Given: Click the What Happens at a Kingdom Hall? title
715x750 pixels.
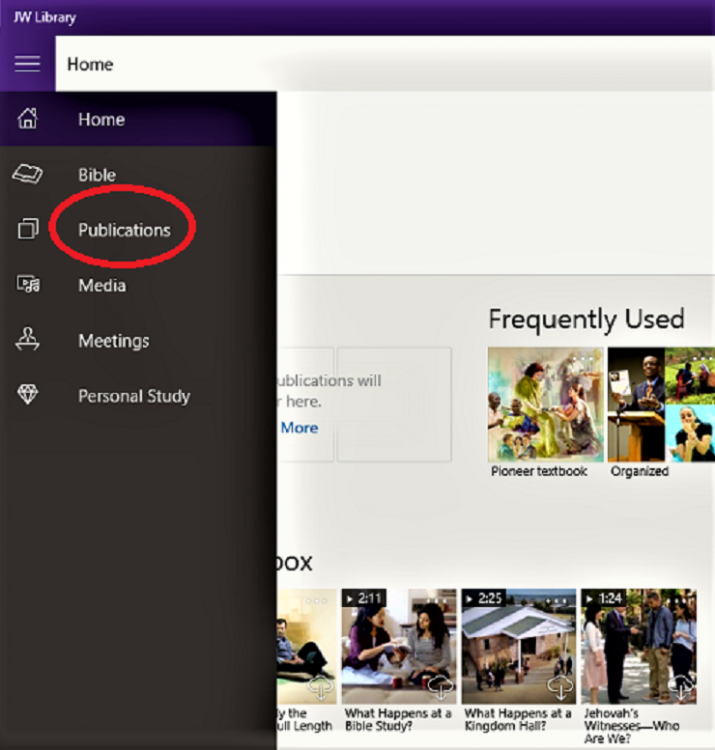Looking at the screenshot, I should [x=518, y=719].
